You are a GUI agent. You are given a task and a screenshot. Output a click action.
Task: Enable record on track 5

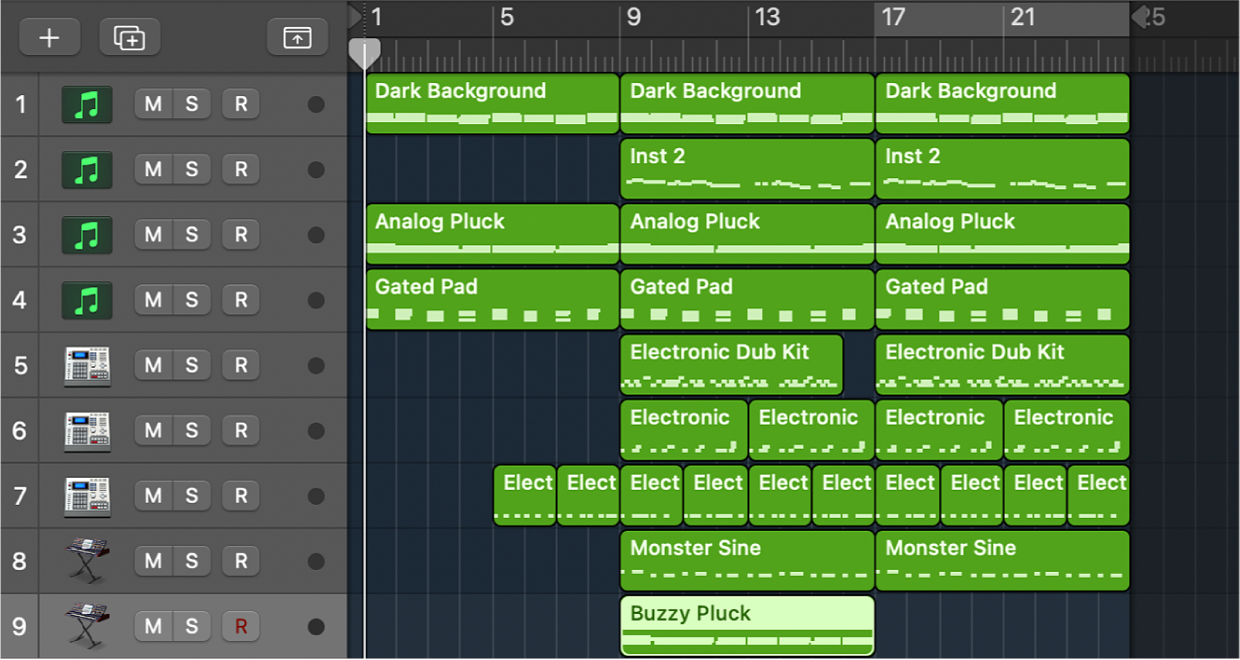(240, 365)
